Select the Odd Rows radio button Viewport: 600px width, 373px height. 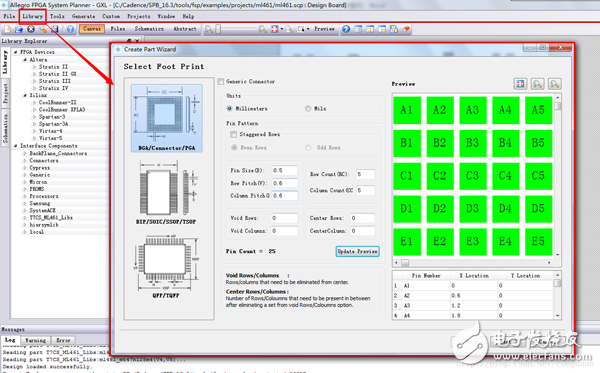click(308, 148)
